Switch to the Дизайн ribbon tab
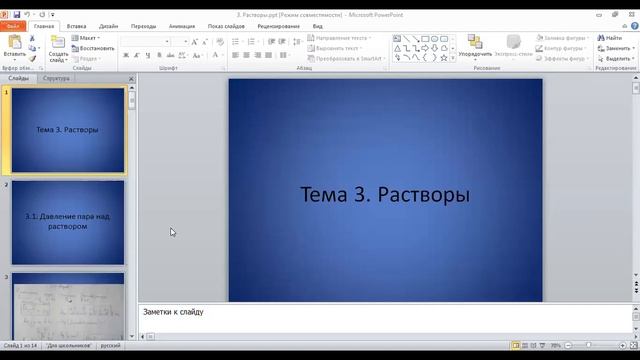 109,26
